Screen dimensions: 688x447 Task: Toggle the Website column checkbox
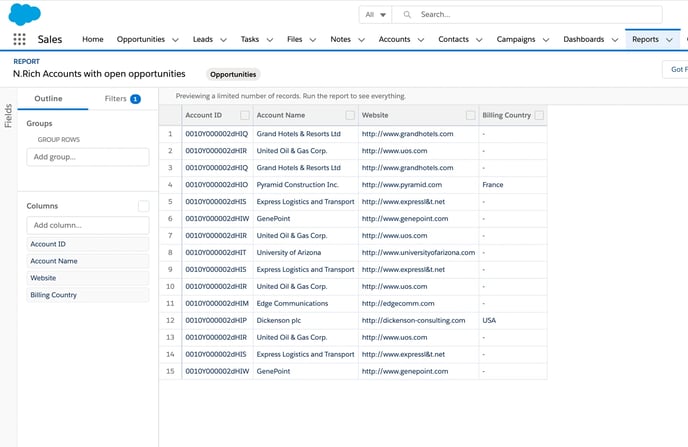click(x=470, y=115)
